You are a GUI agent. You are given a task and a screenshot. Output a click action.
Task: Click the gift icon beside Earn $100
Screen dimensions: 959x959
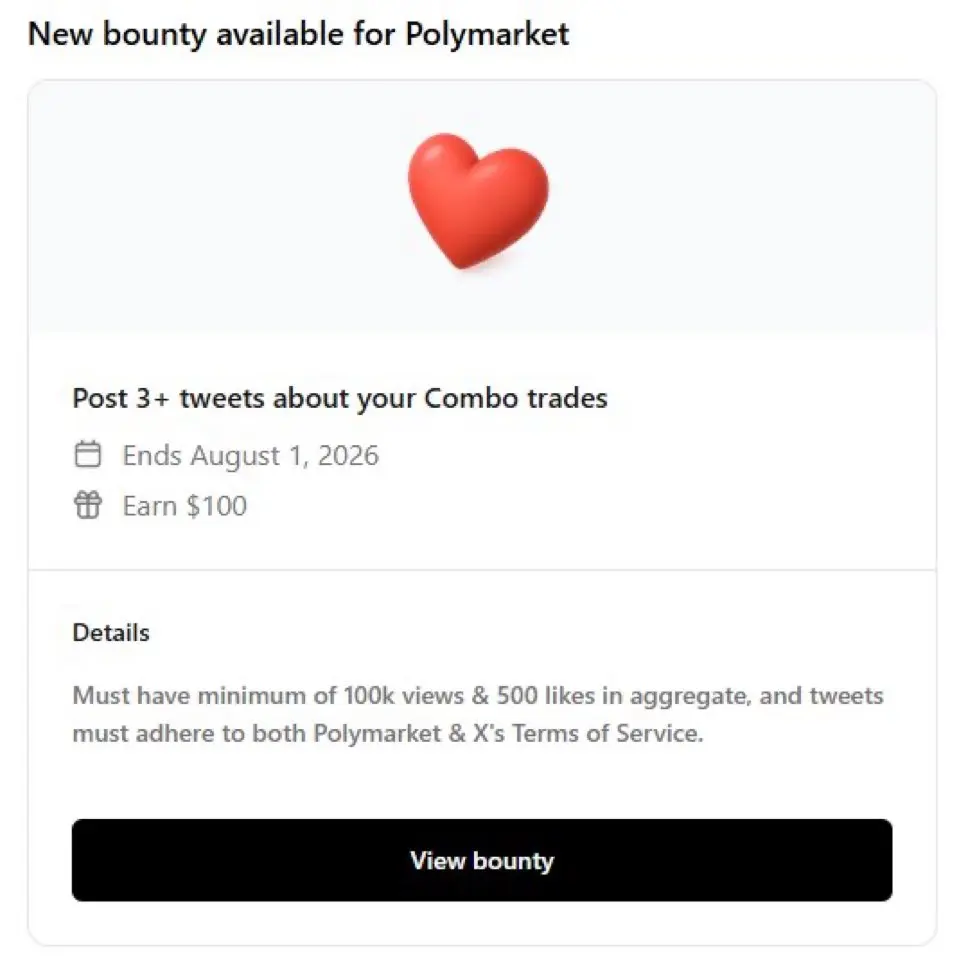coord(88,505)
